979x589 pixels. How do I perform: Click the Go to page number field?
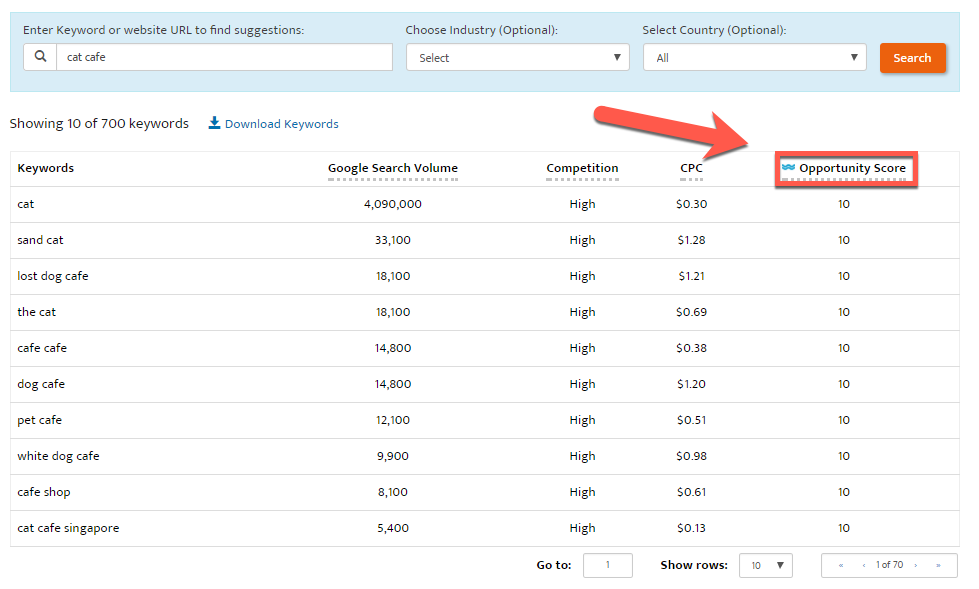pyautogui.click(x=607, y=566)
